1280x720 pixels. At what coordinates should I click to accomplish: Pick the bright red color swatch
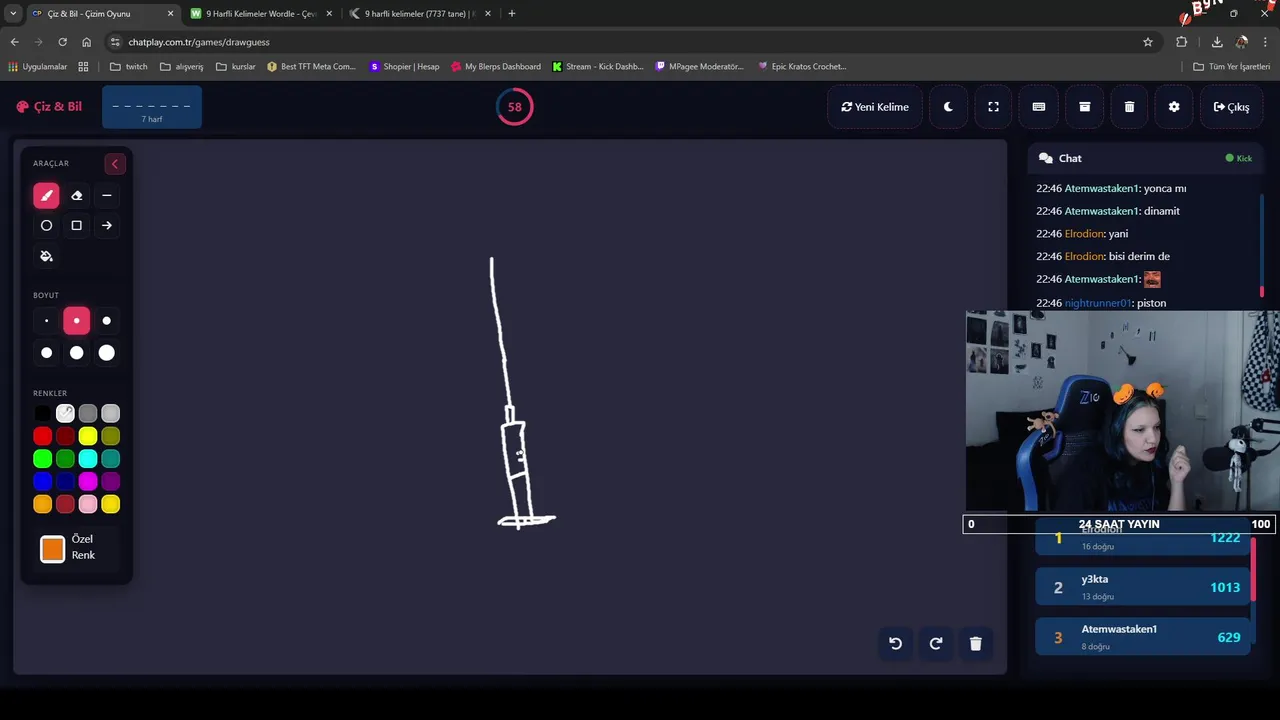pyautogui.click(x=42, y=436)
